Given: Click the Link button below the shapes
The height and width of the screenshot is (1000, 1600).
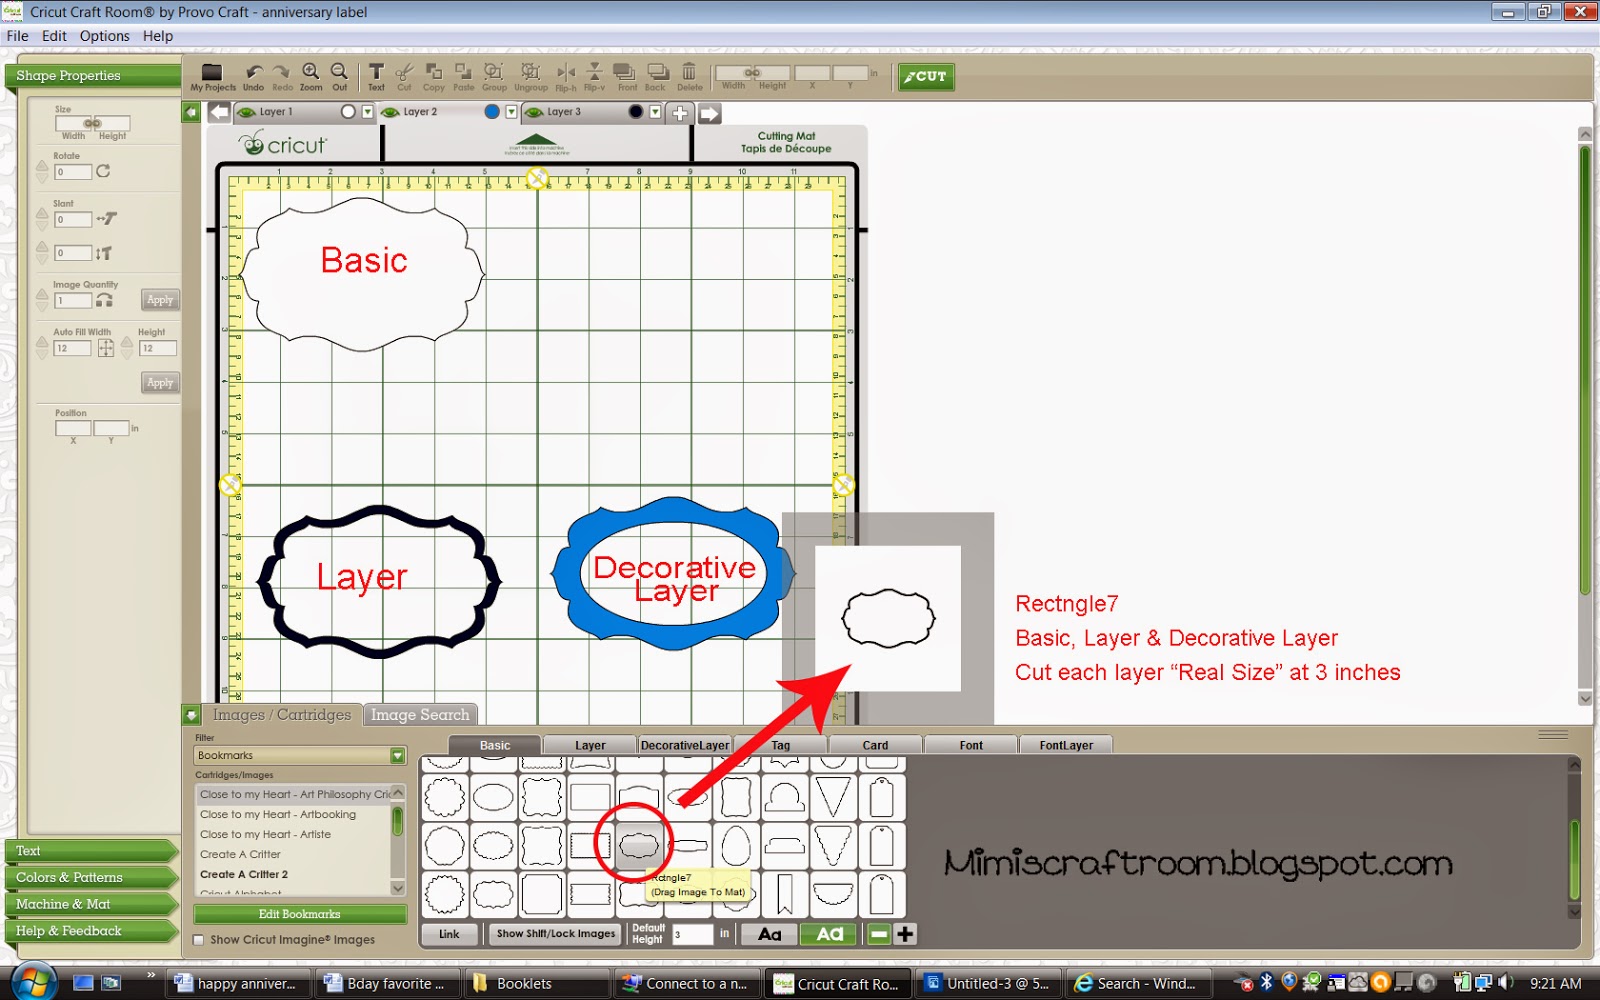Looking at the screenshot, I should (x=449, y=934).
